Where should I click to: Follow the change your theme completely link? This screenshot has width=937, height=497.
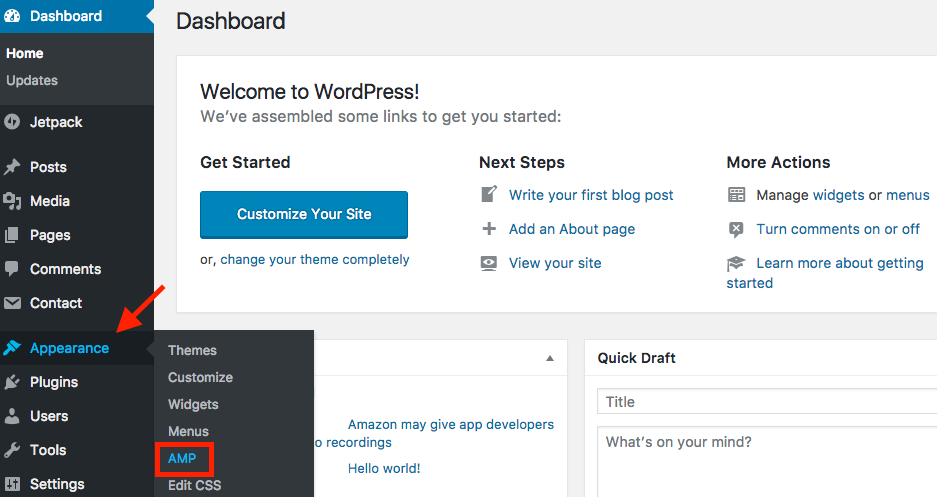(x=315, y=260)
